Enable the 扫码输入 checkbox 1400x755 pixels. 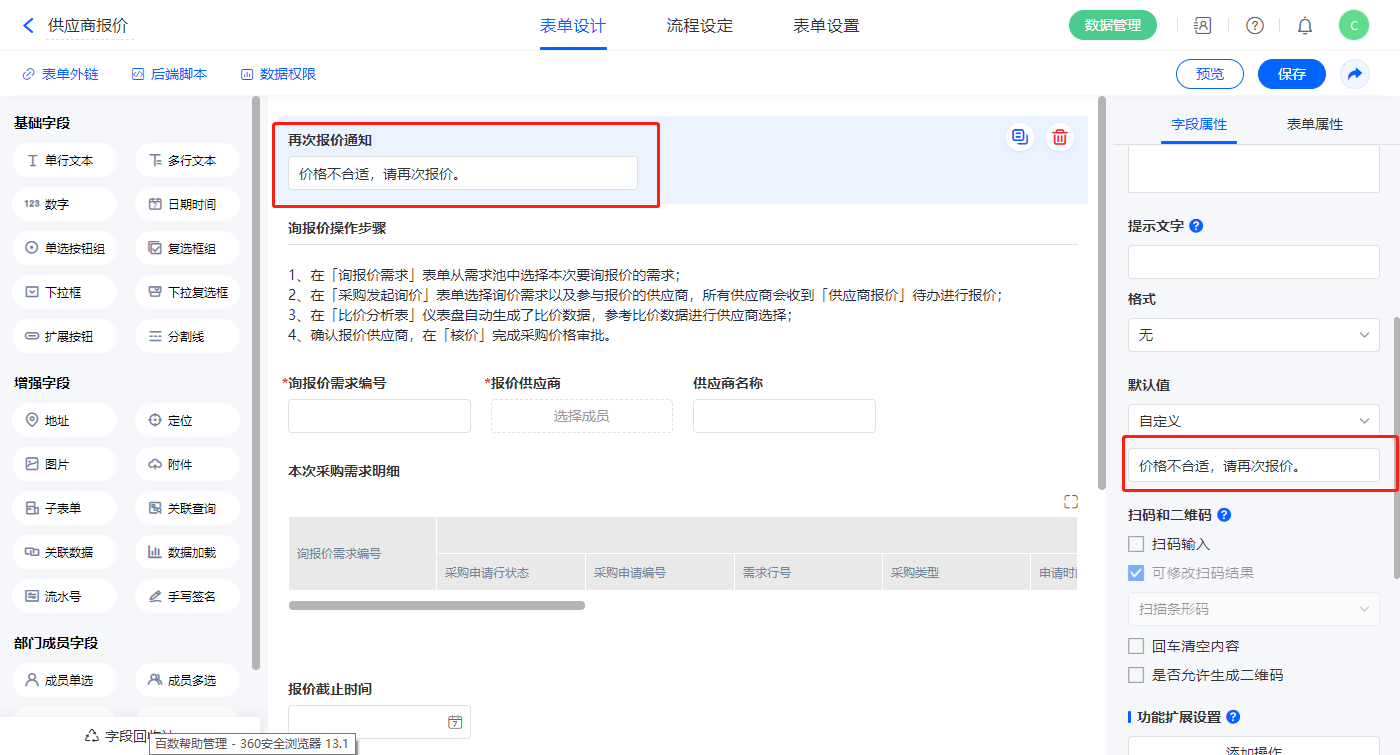(1136, 544)
